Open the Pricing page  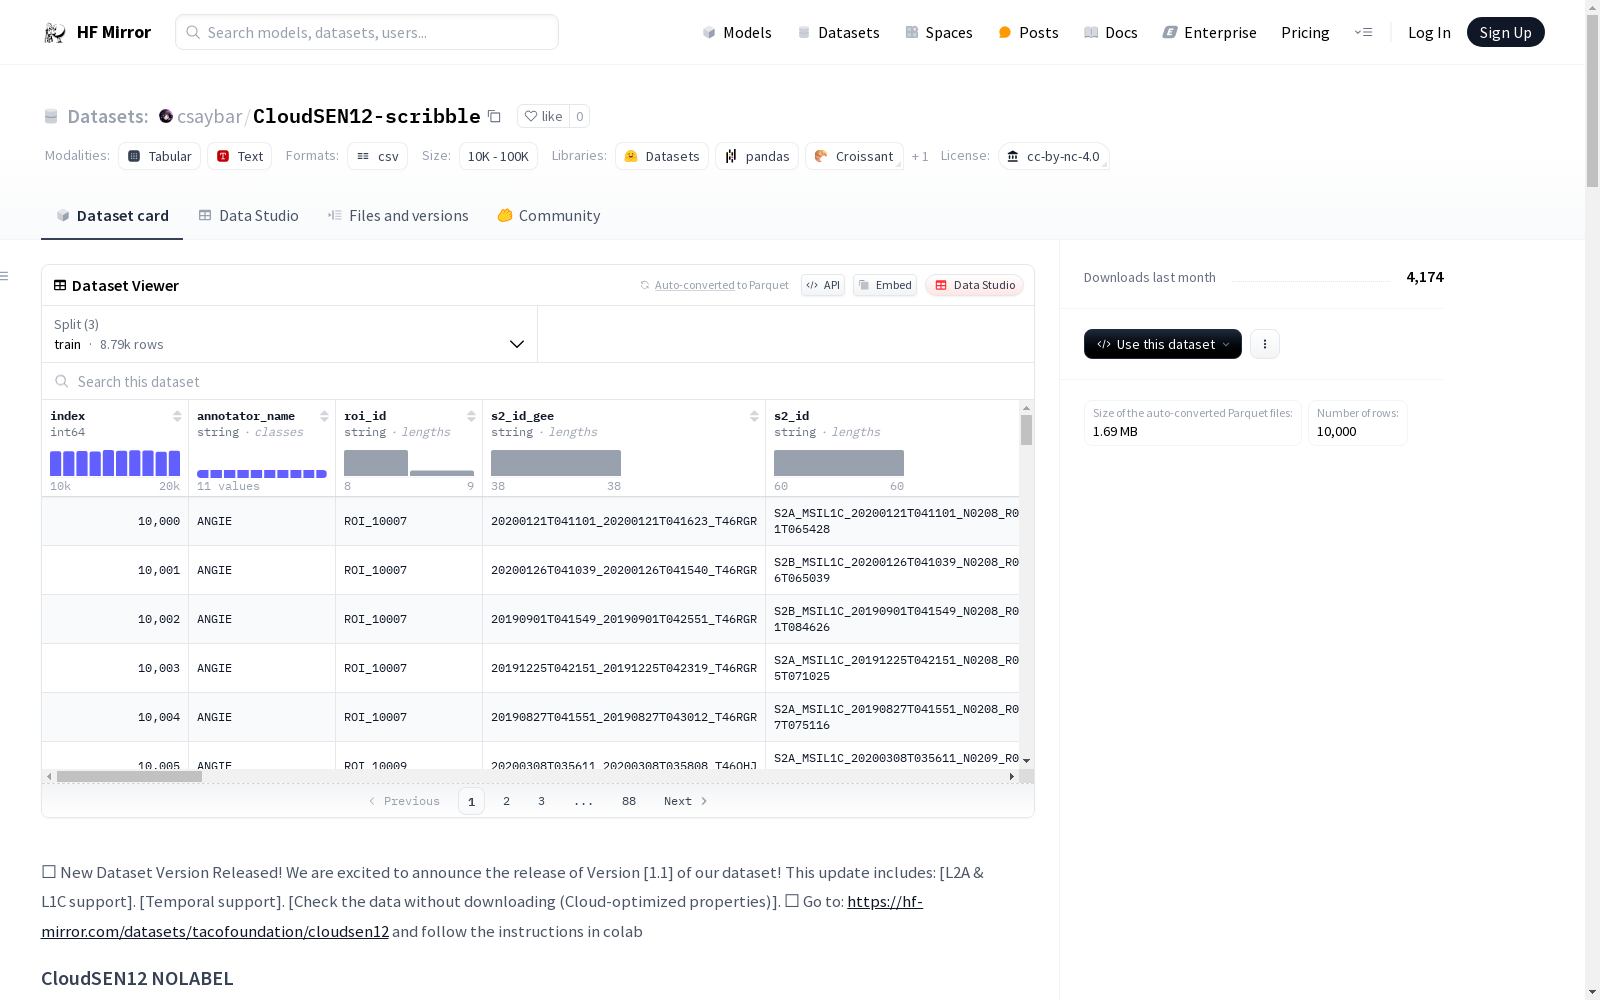tap(1305, 32)
